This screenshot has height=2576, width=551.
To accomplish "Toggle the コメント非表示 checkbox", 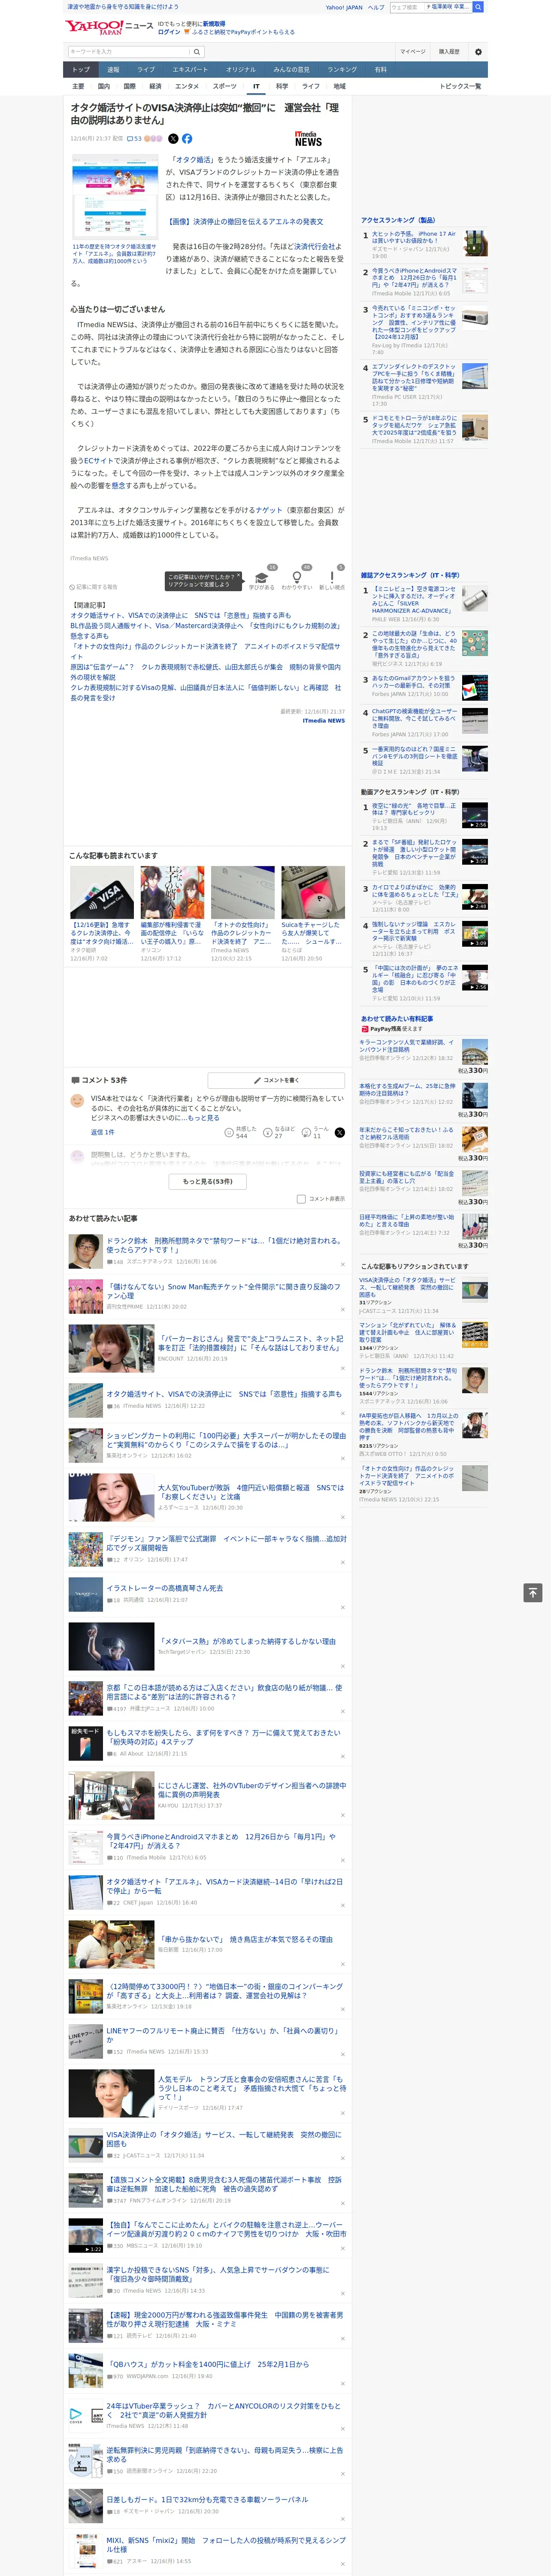I will coord(301,1199).
